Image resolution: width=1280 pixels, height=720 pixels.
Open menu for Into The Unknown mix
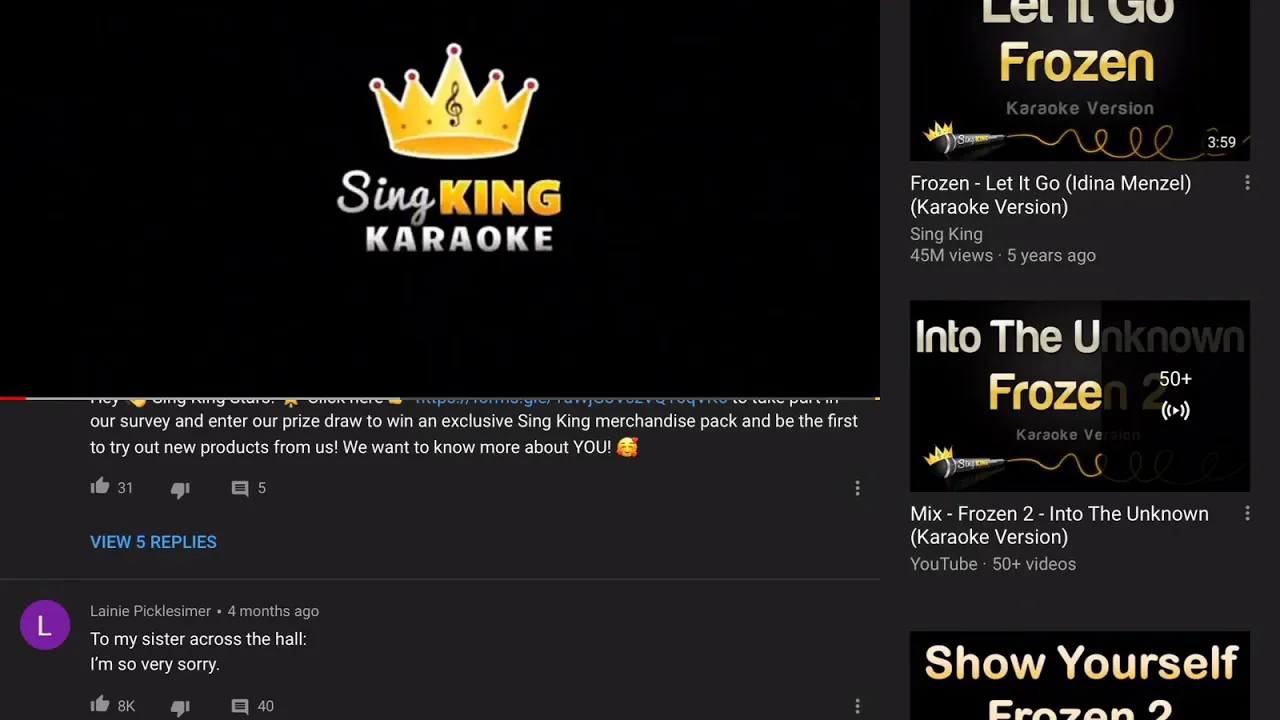[1247, 513]
